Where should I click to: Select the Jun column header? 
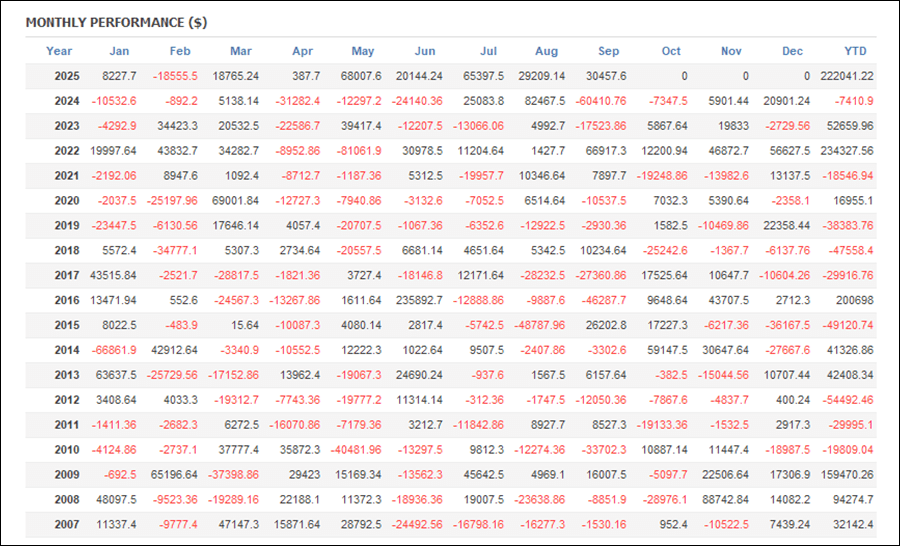(x=424, y=51)
